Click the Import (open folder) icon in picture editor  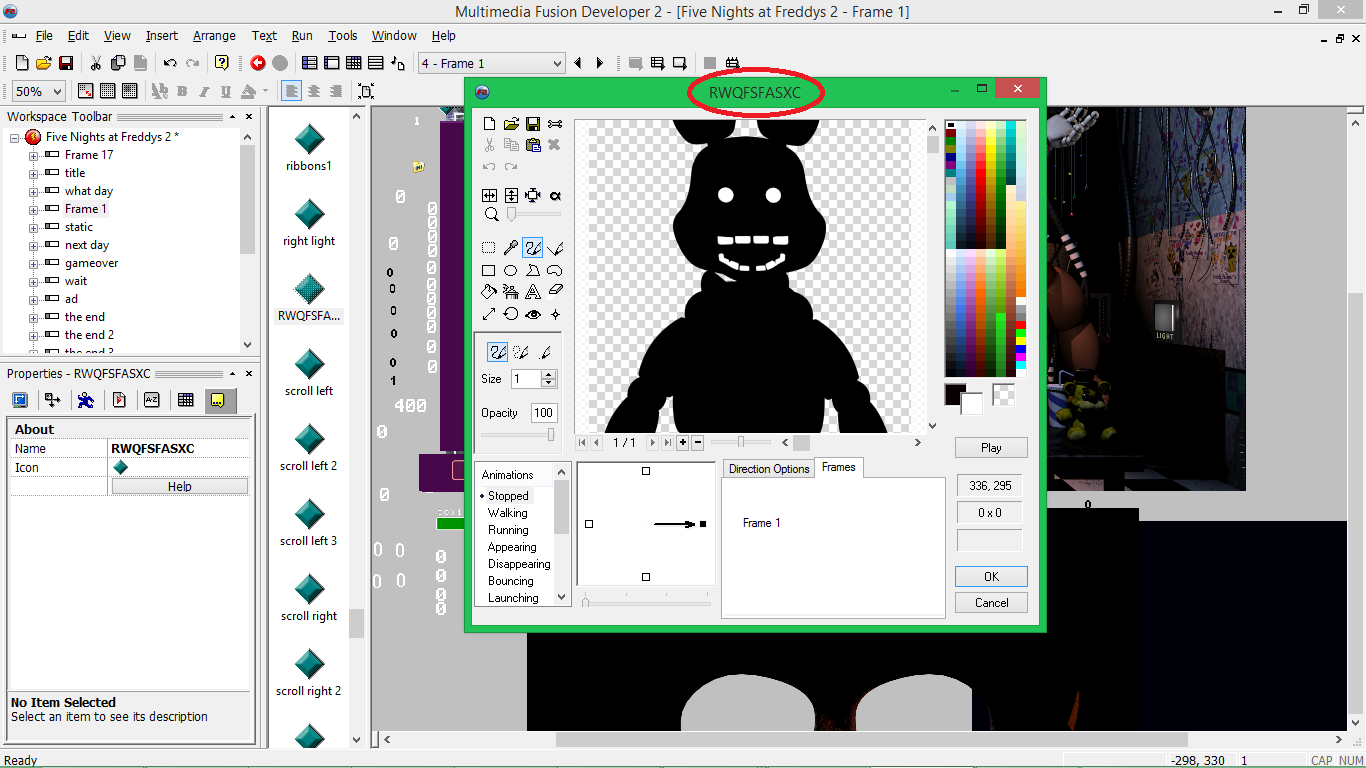[x=511, y=124]
